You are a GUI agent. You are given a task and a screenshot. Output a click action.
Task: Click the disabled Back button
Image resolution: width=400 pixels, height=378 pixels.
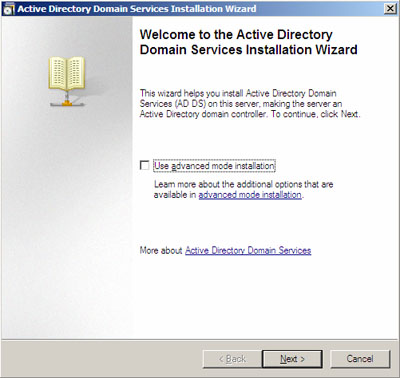coord(232,359)
